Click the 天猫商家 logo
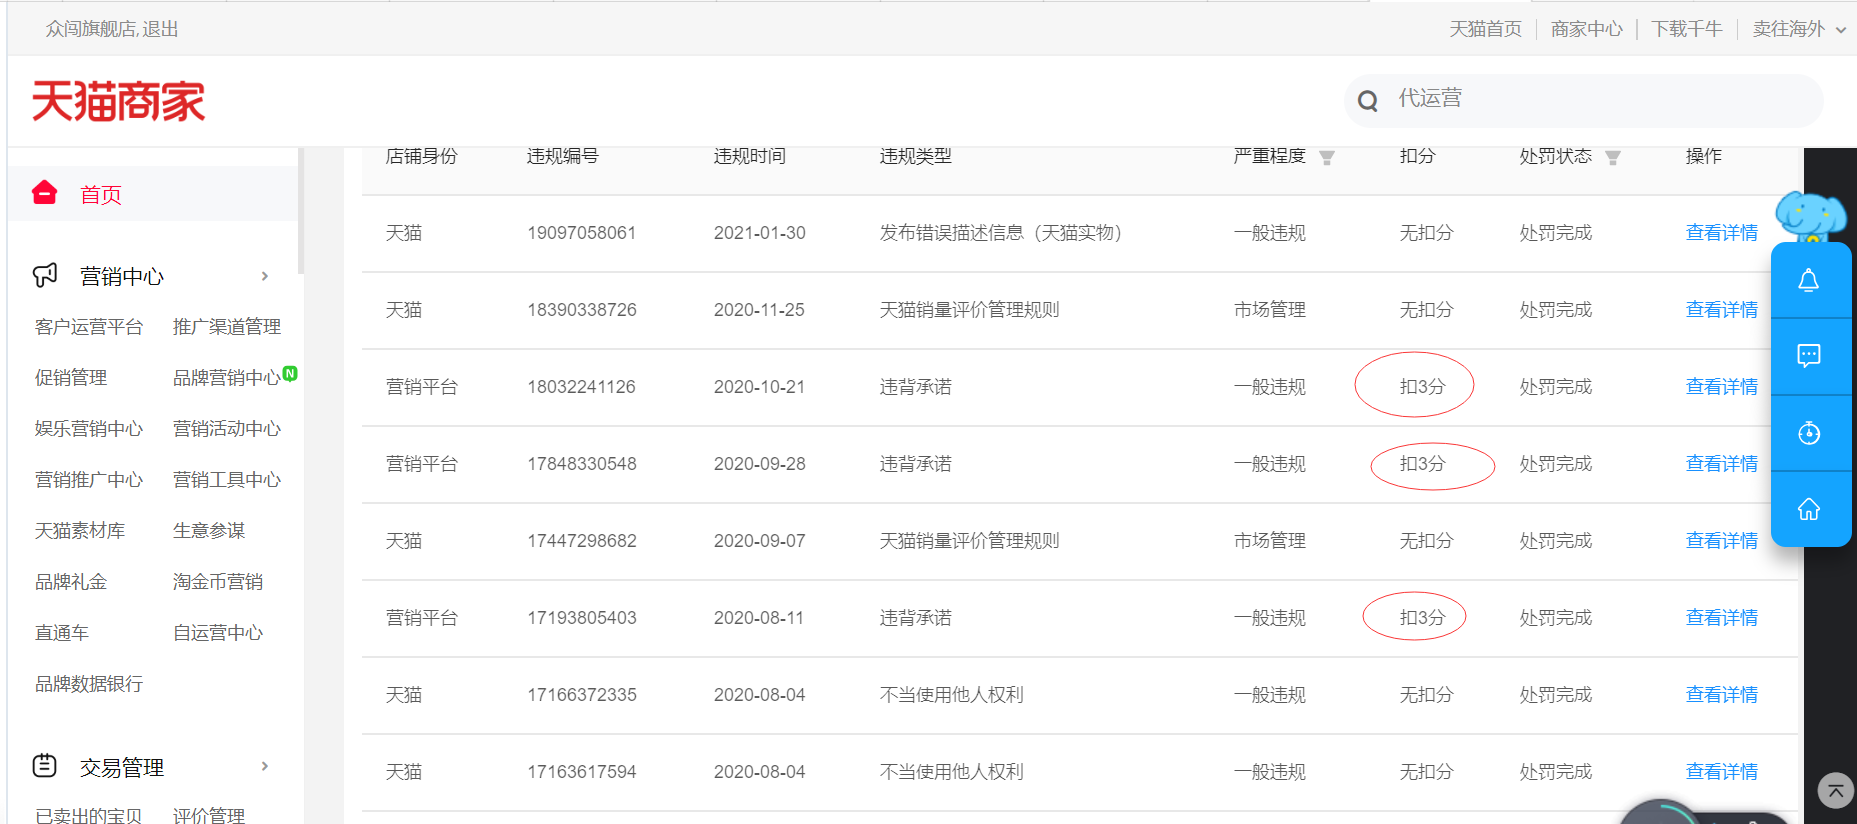This screenshot has width=1857, height=824. coord(118,101)
